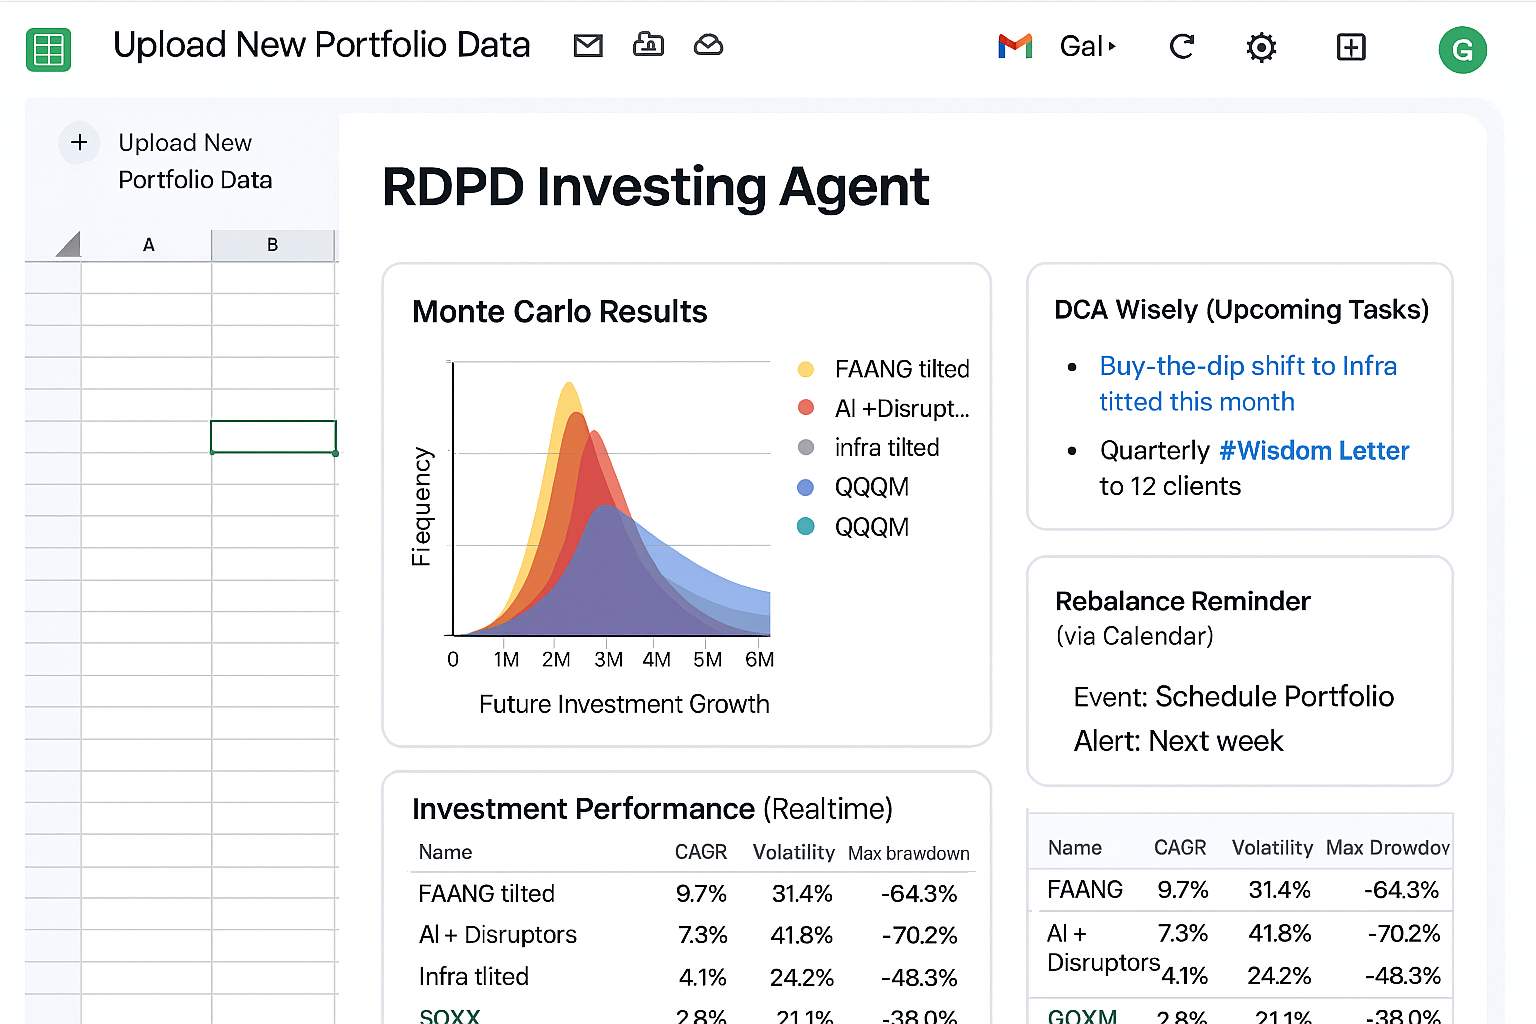Click the cloud sync status icon
Image resolution: width=1536 pixels, height=1024 pixels.
(x=708, y=45)
